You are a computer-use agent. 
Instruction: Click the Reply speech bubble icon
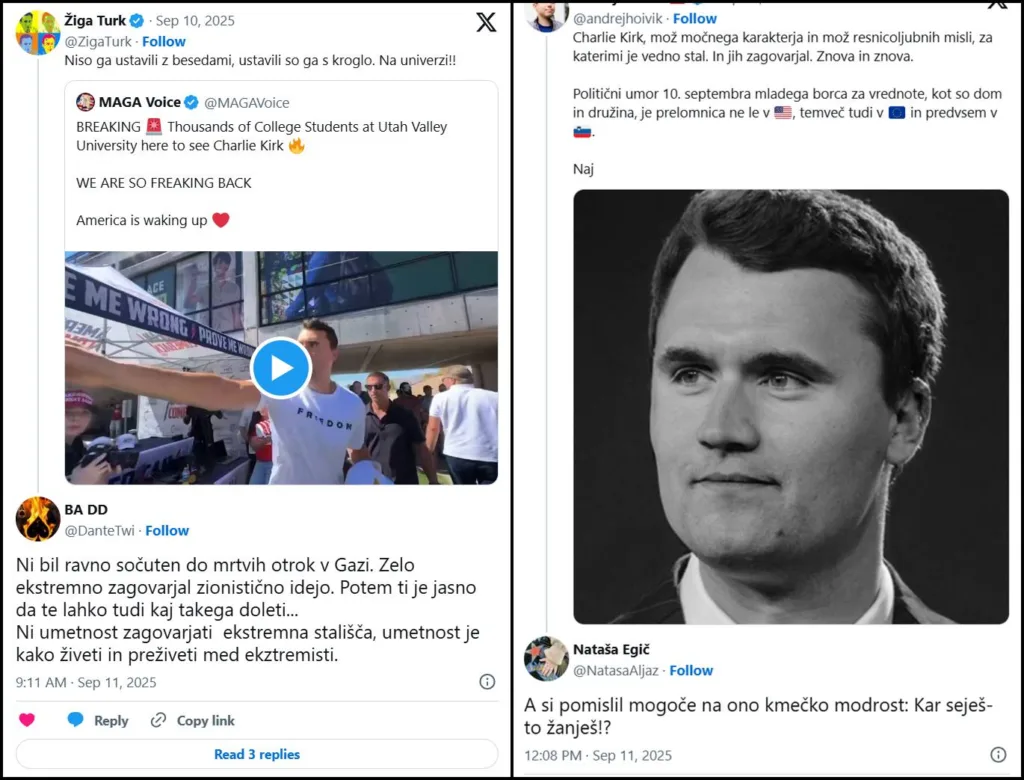[76, 720]
